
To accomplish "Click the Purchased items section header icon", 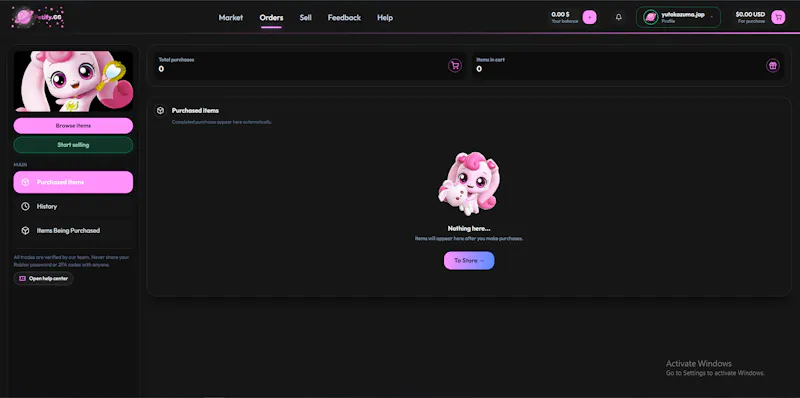I will tap(160, 111).
